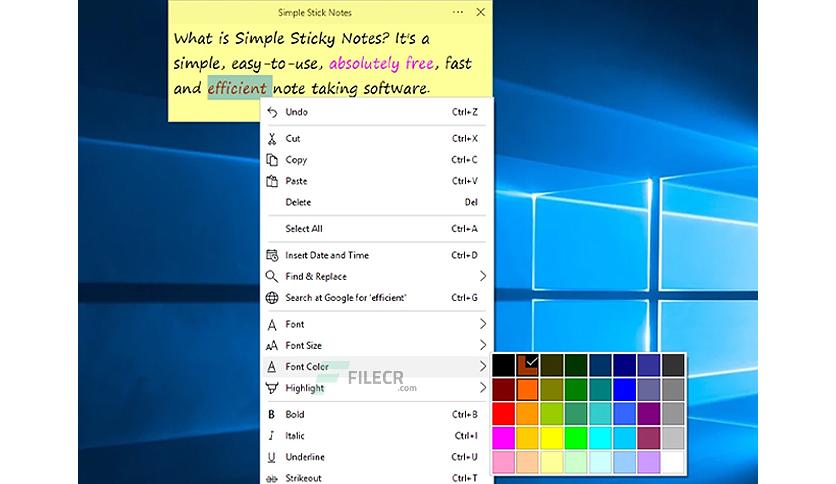Click the Underline U icon
The image size is (836, 484).
(x=272, y=457)
